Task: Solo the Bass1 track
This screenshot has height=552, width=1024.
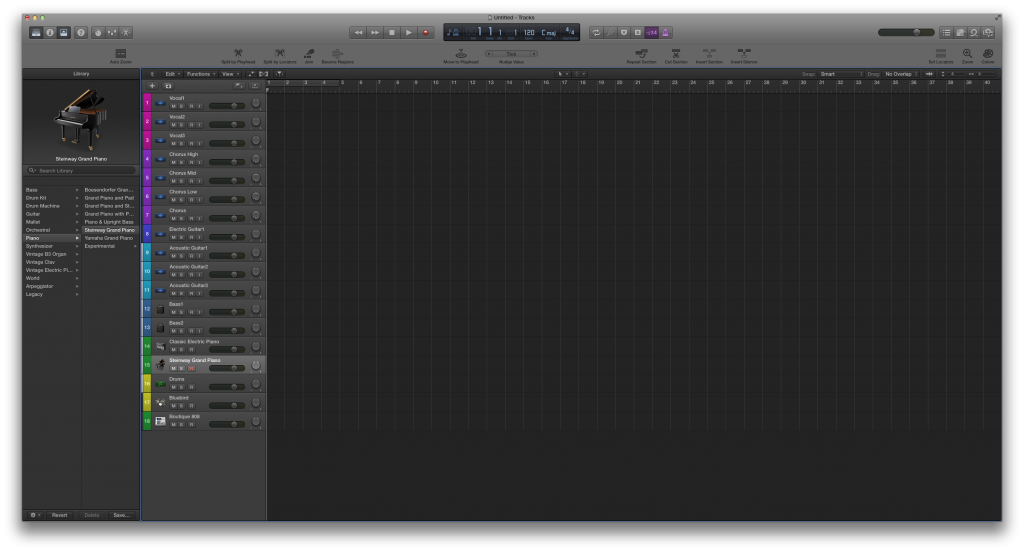Action: coord(182,312)
